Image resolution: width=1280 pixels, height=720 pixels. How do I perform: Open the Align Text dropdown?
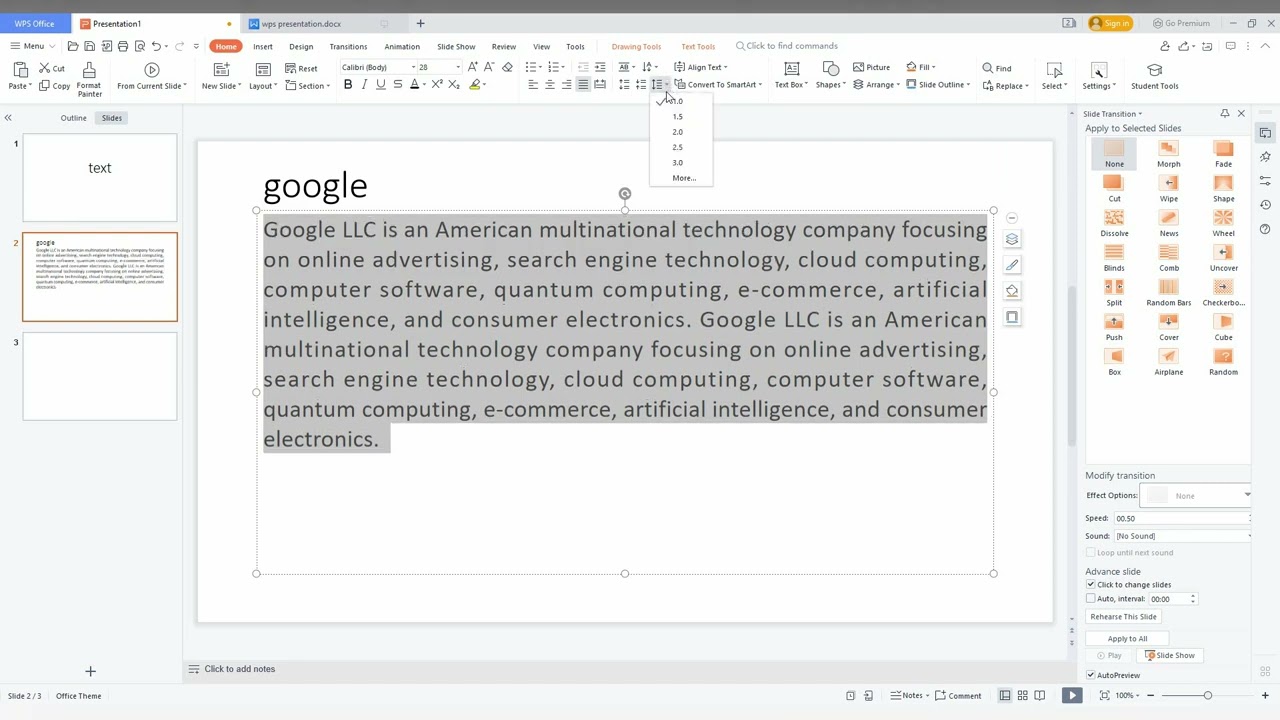coord(701,67)
